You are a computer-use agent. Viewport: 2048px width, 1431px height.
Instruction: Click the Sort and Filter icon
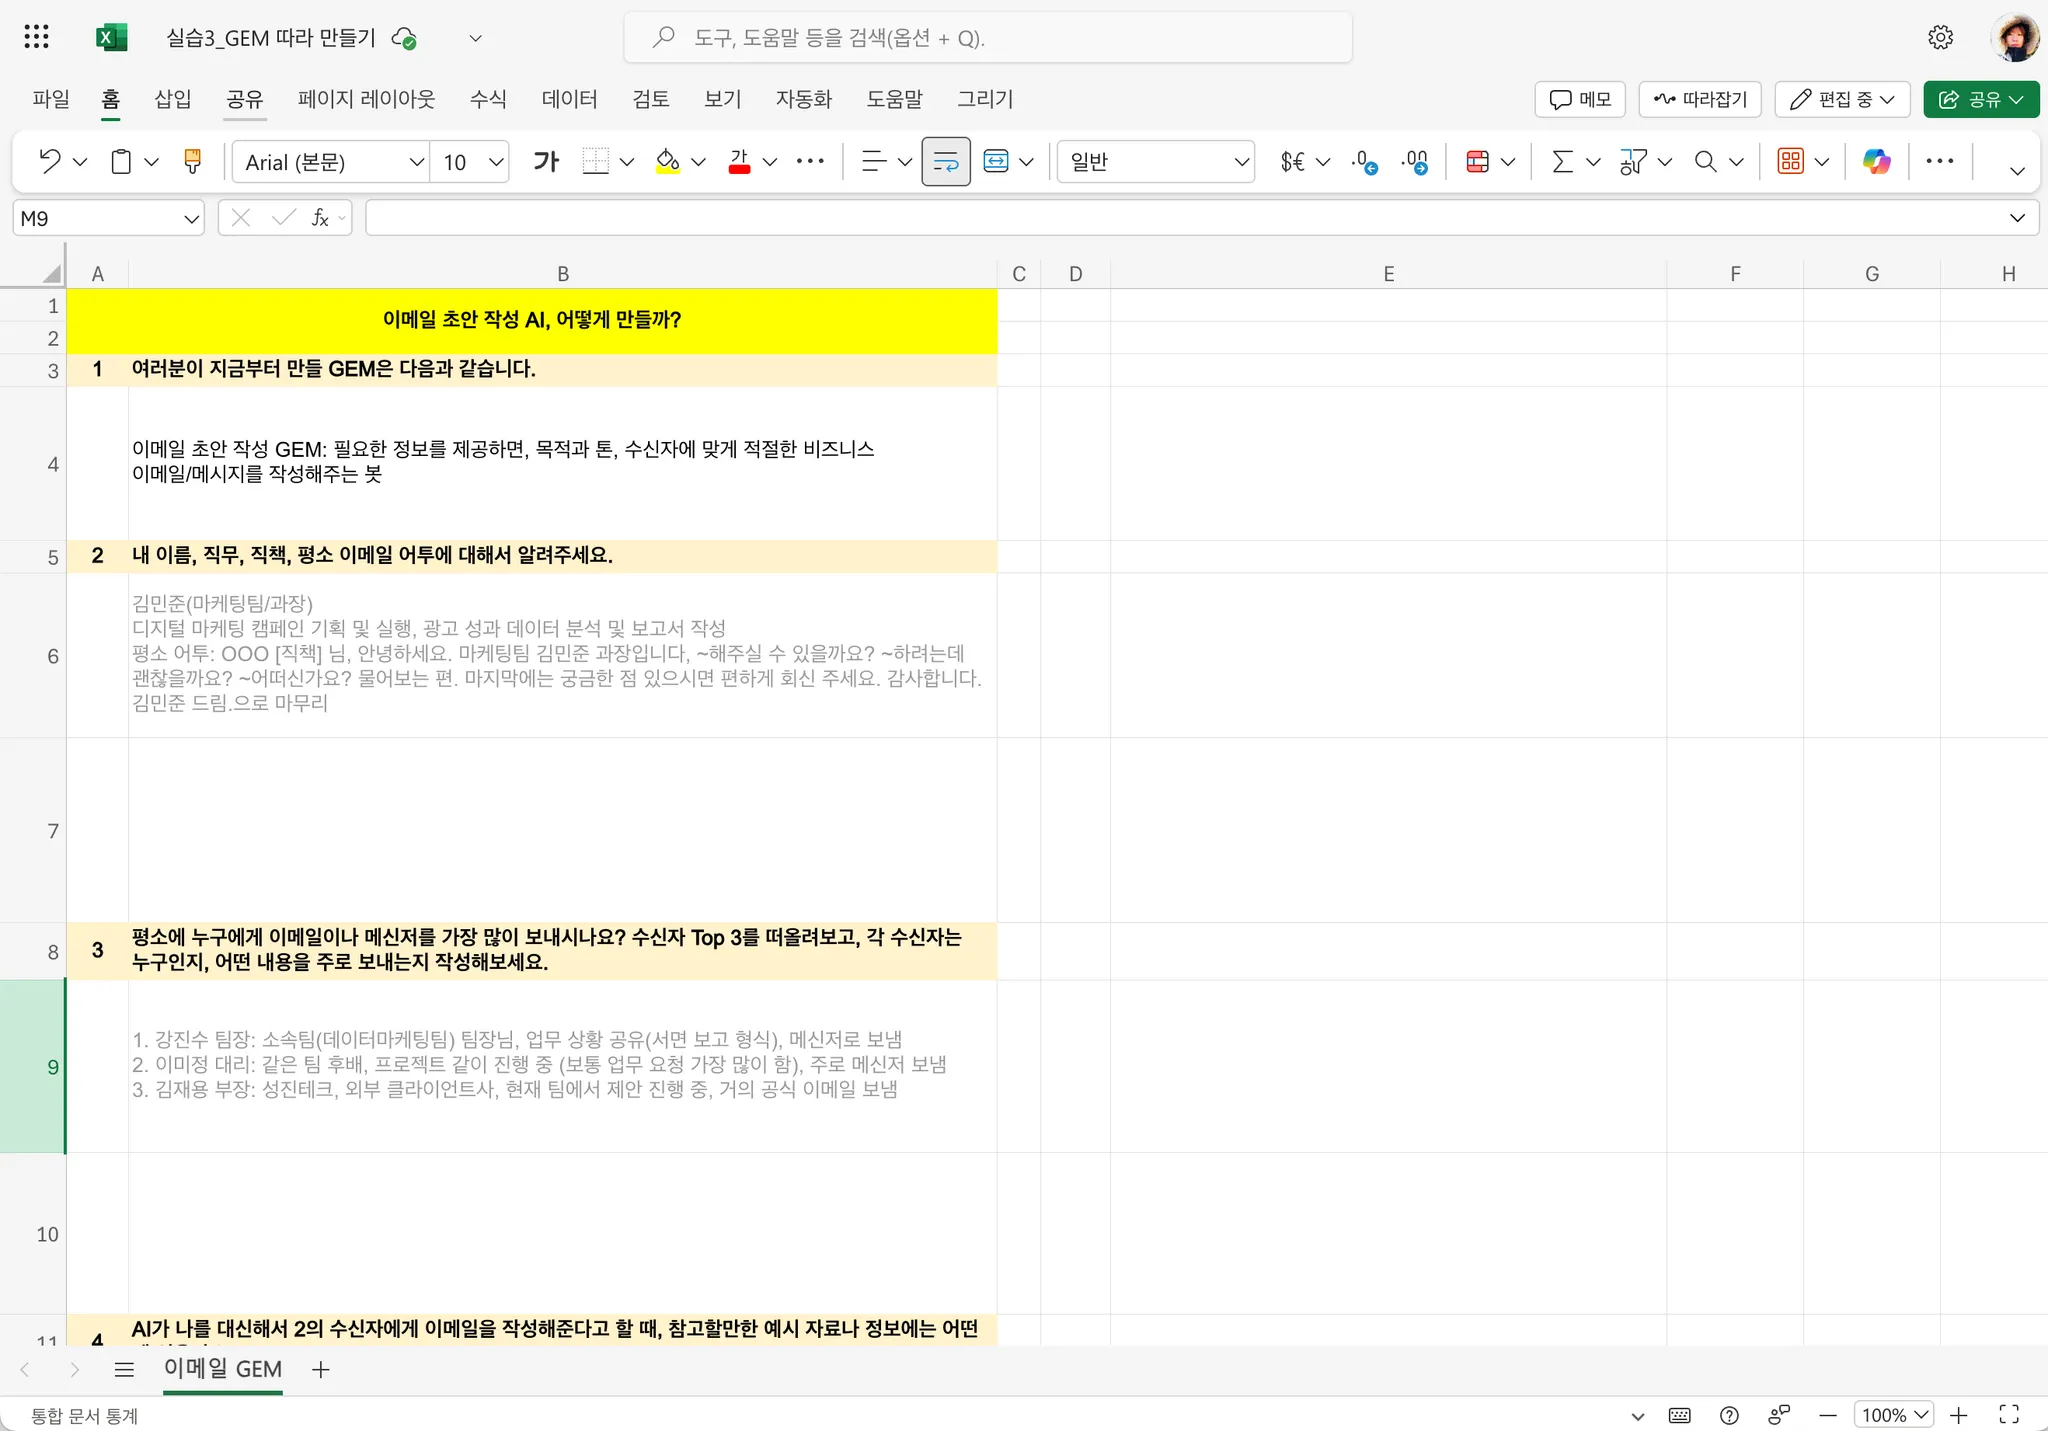click(1633, 161)
